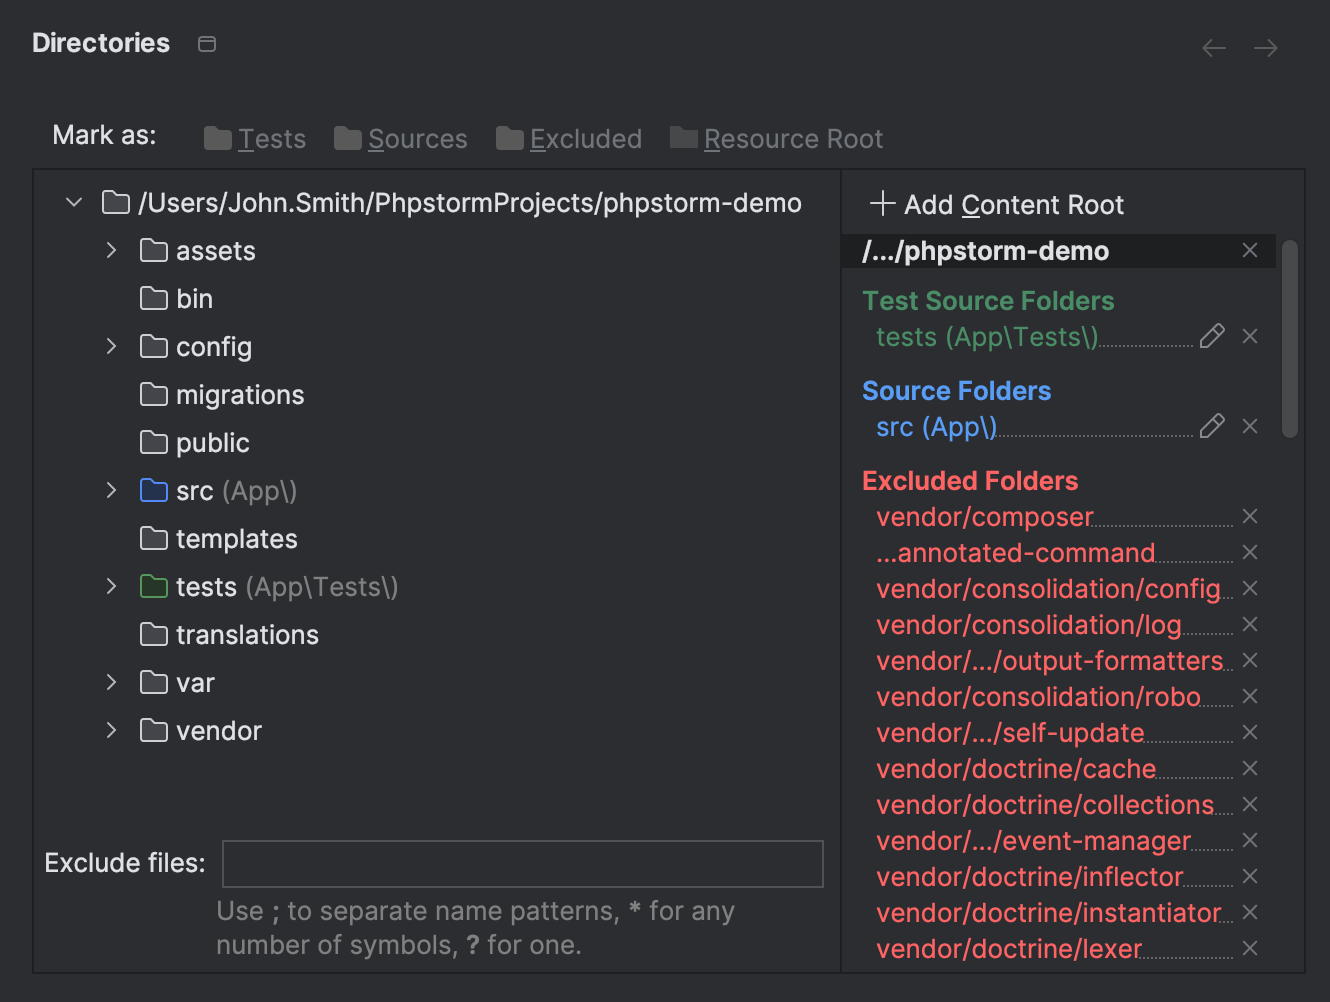Viewport: 1330px width, 1002px height.
Task: Click Add Content Root
Action: [x=997, y=205]
